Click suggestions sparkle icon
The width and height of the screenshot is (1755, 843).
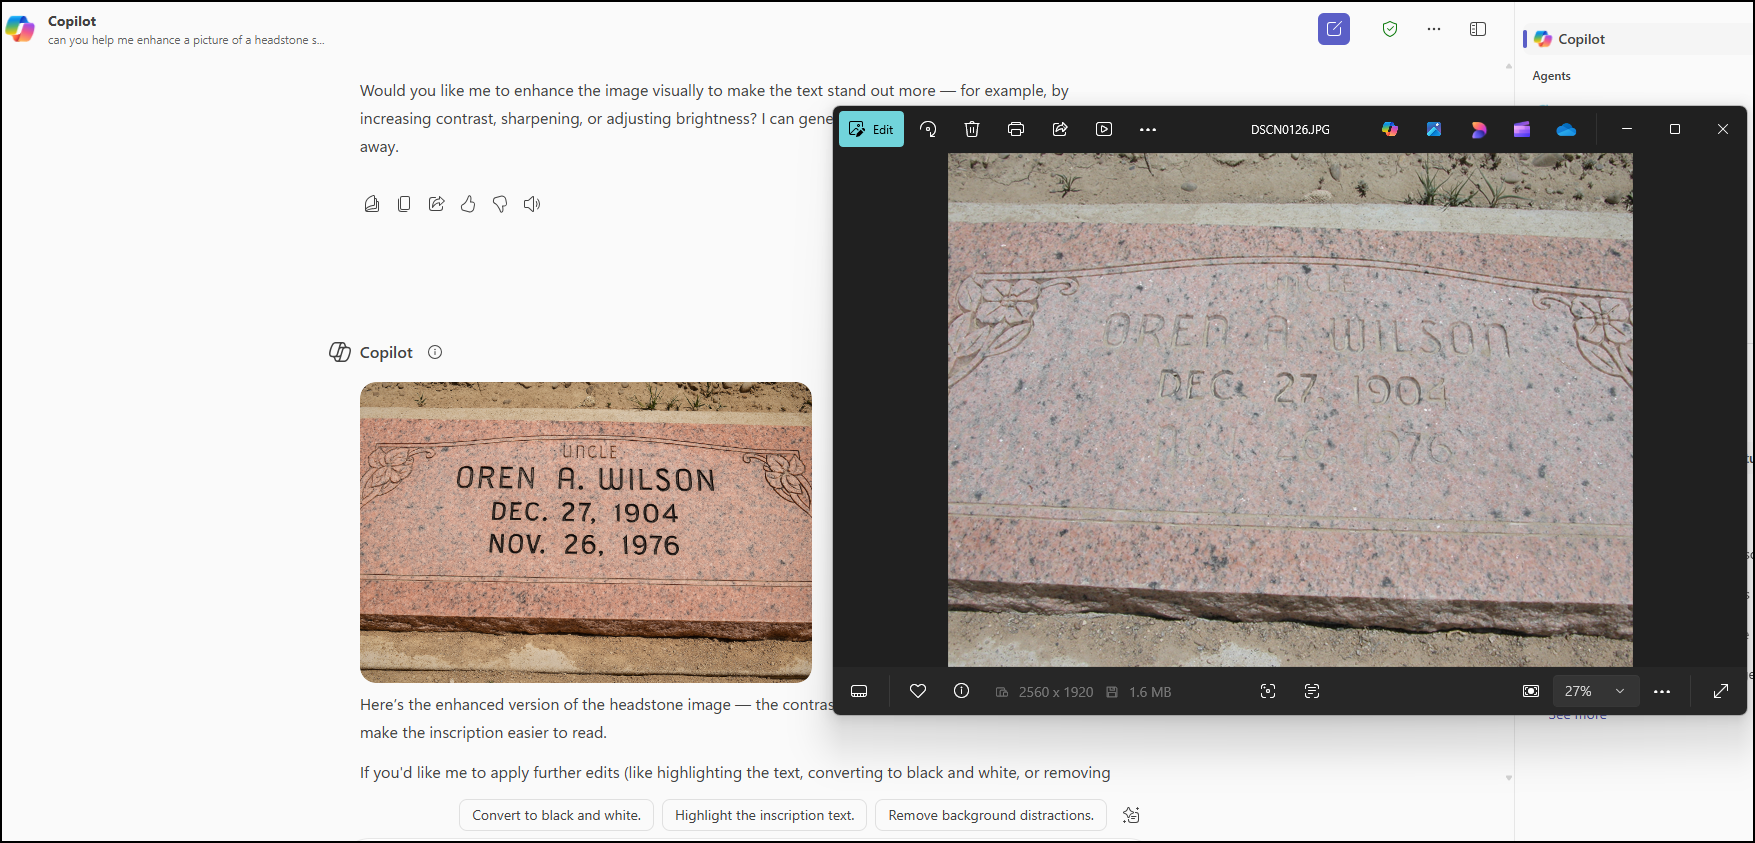tap(1131, 815)
